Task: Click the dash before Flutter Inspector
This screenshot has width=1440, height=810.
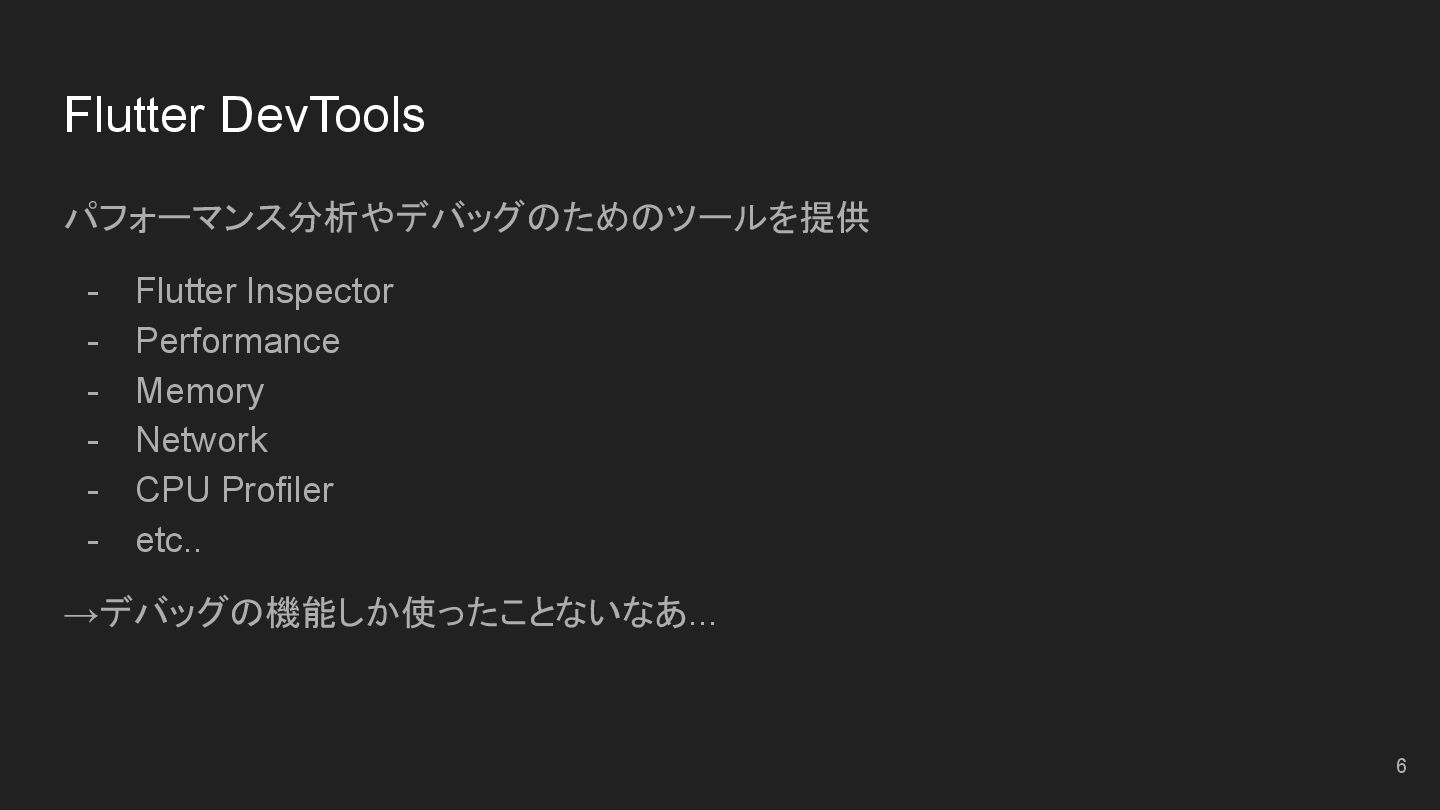Action: [x=93, y=293]
